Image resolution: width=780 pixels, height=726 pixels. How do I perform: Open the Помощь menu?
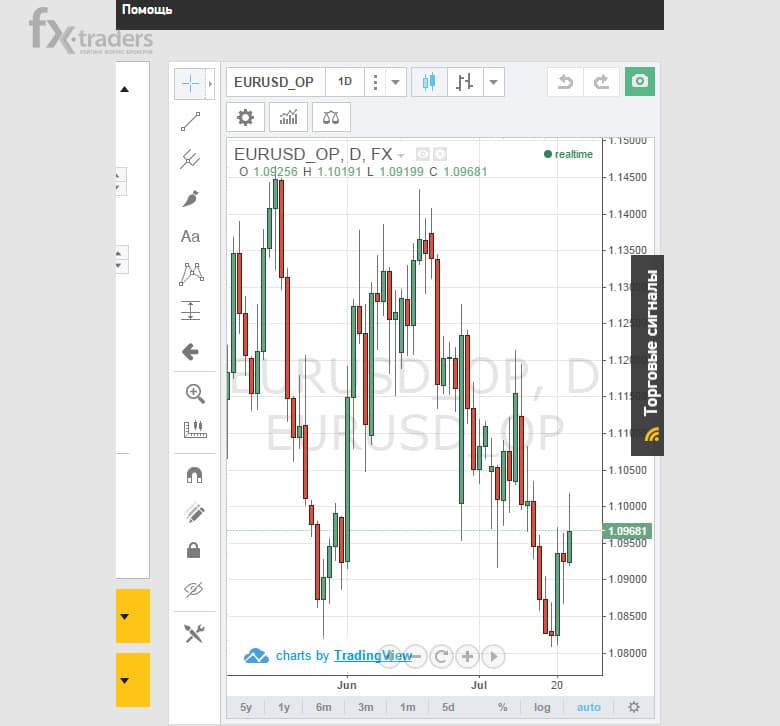(147, 9)
